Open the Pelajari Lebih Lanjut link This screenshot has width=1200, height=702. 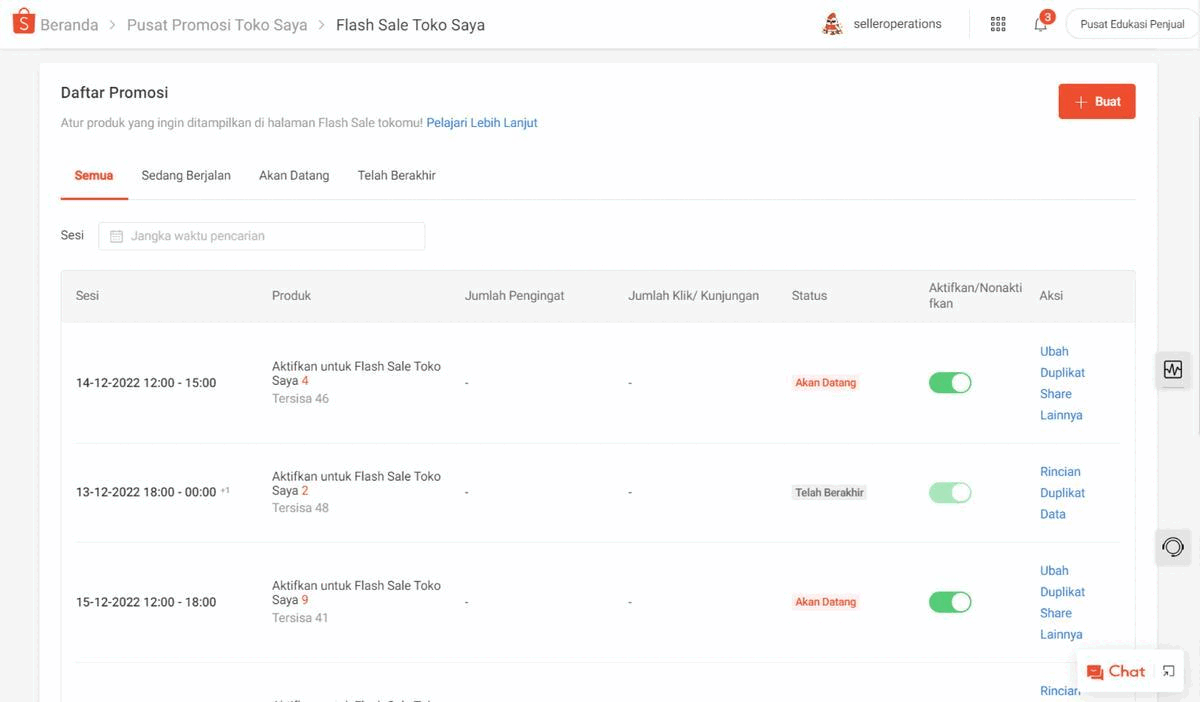click(482, 123)
